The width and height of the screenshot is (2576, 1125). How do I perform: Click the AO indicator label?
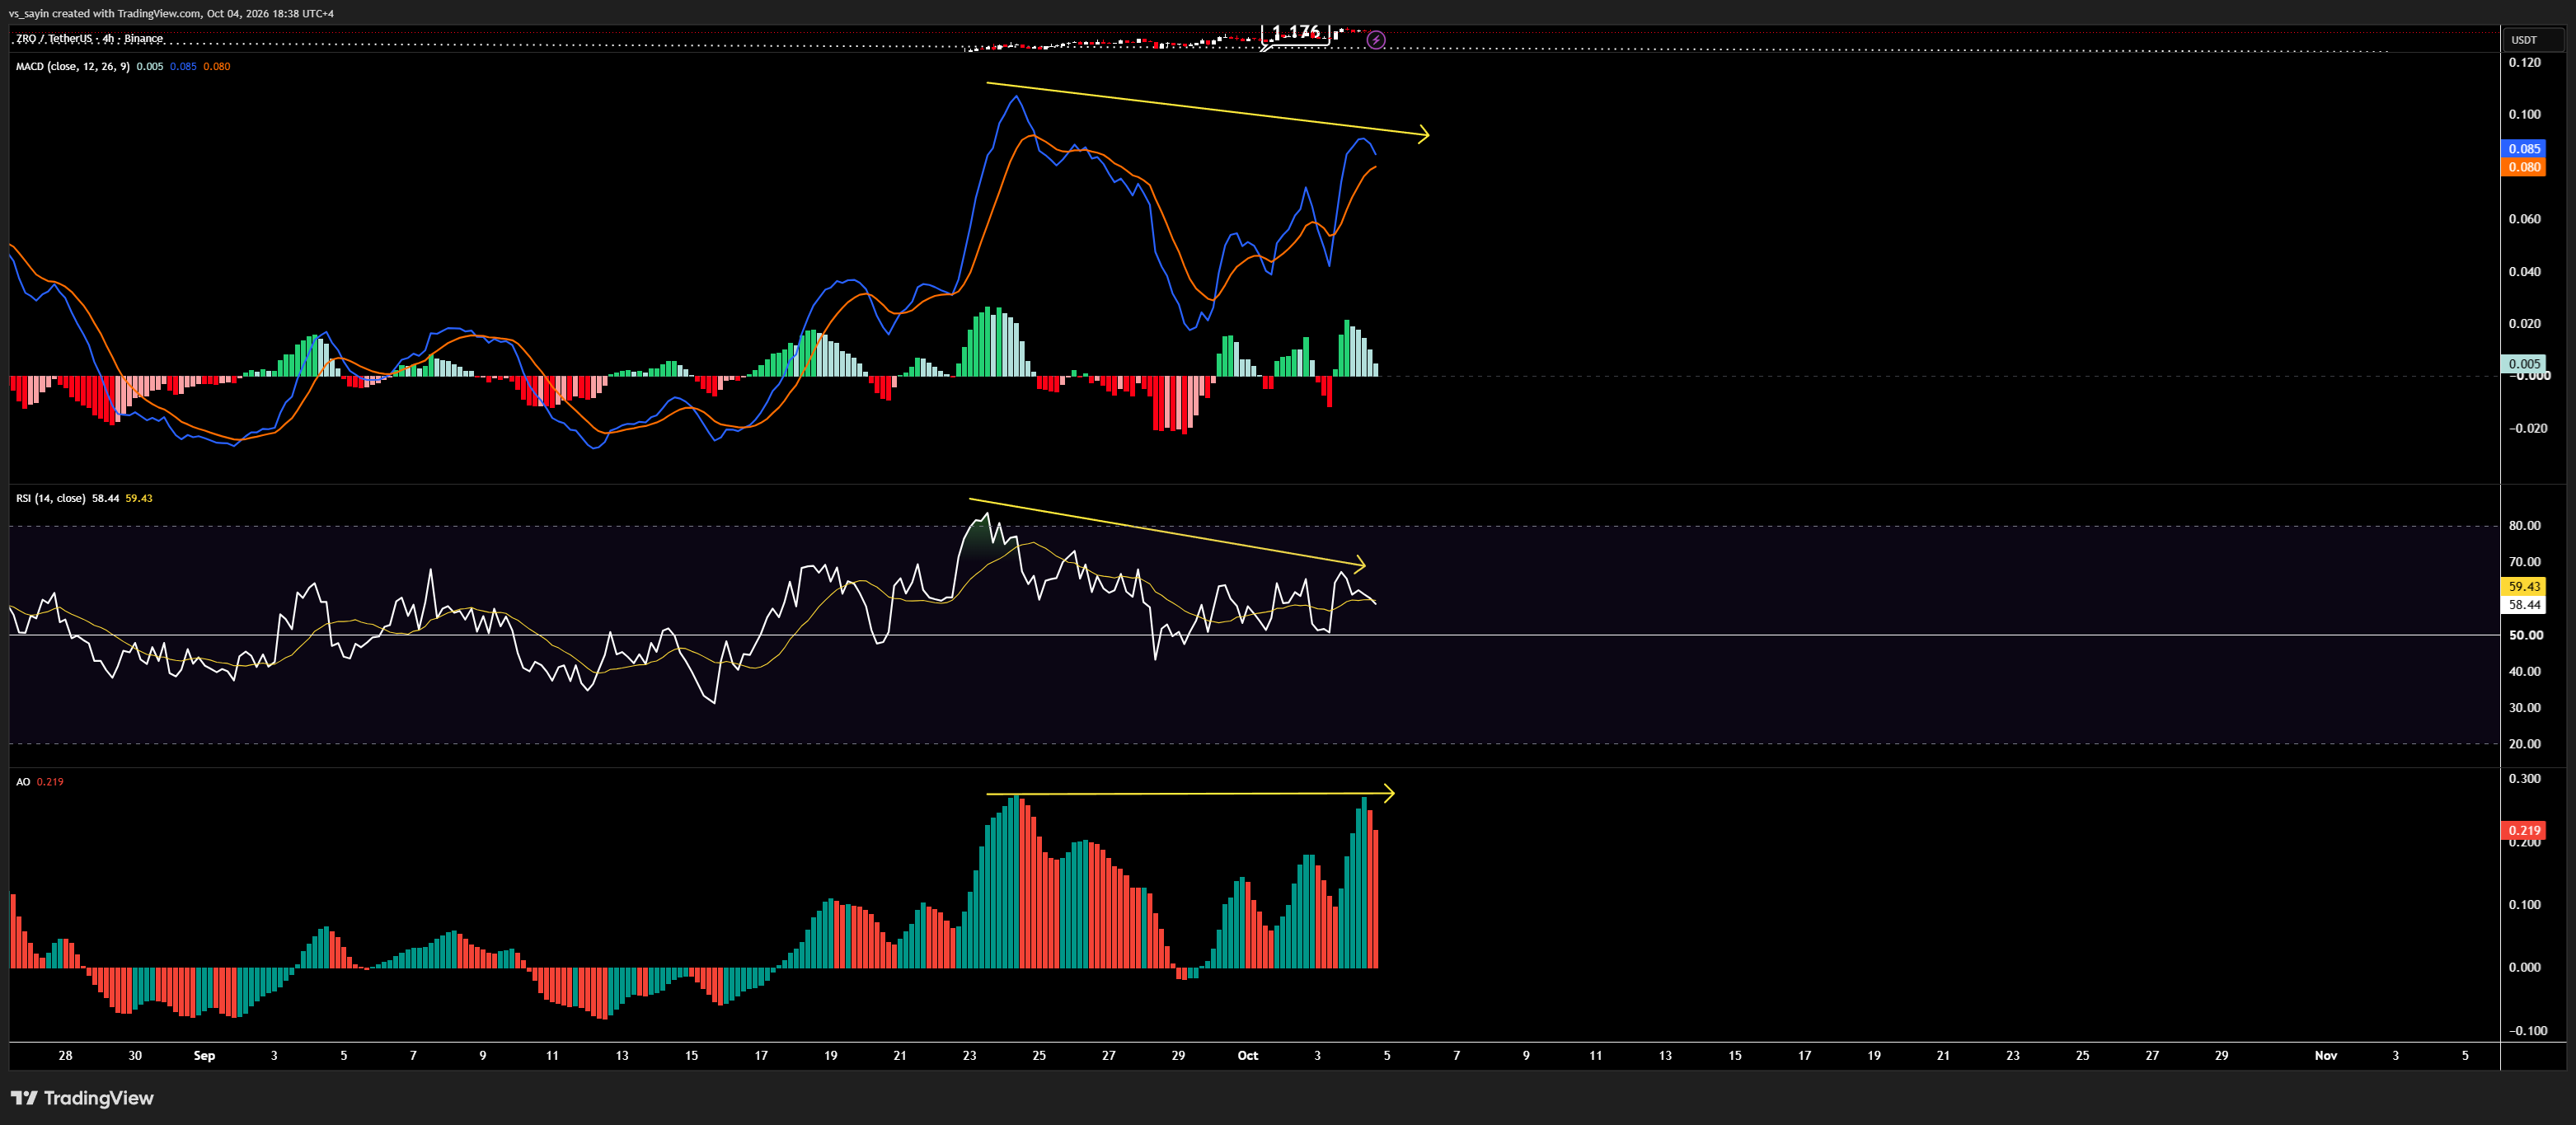coord(23,782)
